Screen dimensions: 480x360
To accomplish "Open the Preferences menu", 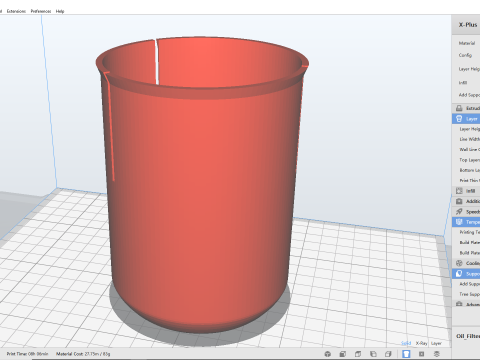I will pos(41,11).
